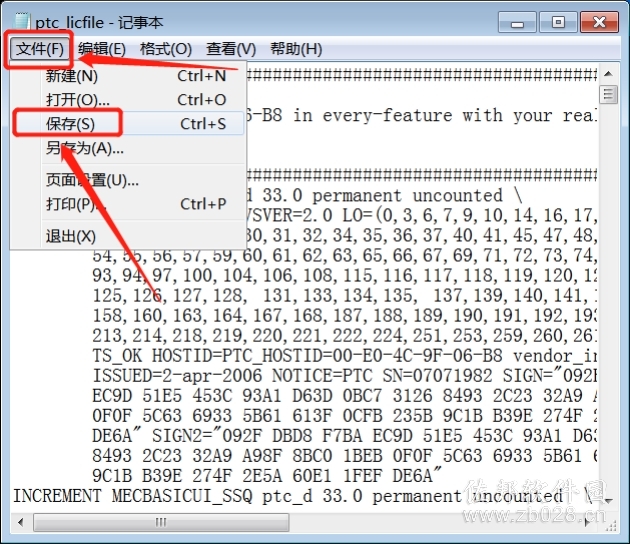Click 保存(S) to save the file
The height and width of the screenshot is (544, 630).
136,124
